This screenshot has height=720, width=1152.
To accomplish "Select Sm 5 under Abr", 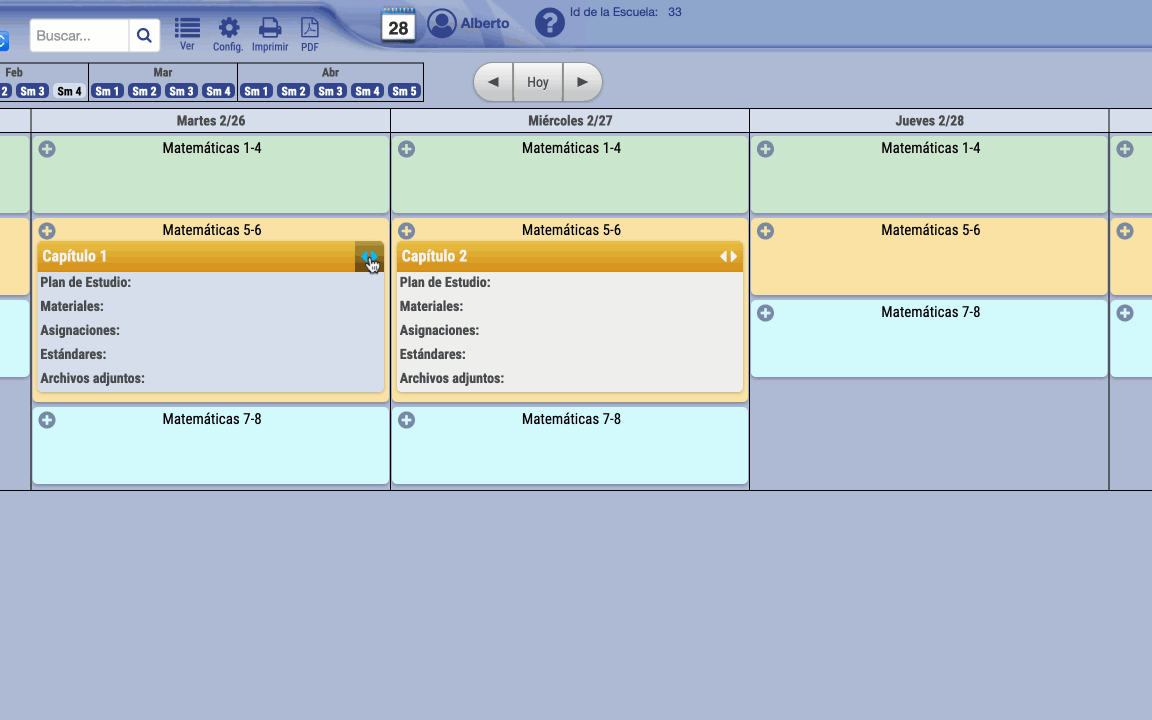I will (x=404, y=91).
